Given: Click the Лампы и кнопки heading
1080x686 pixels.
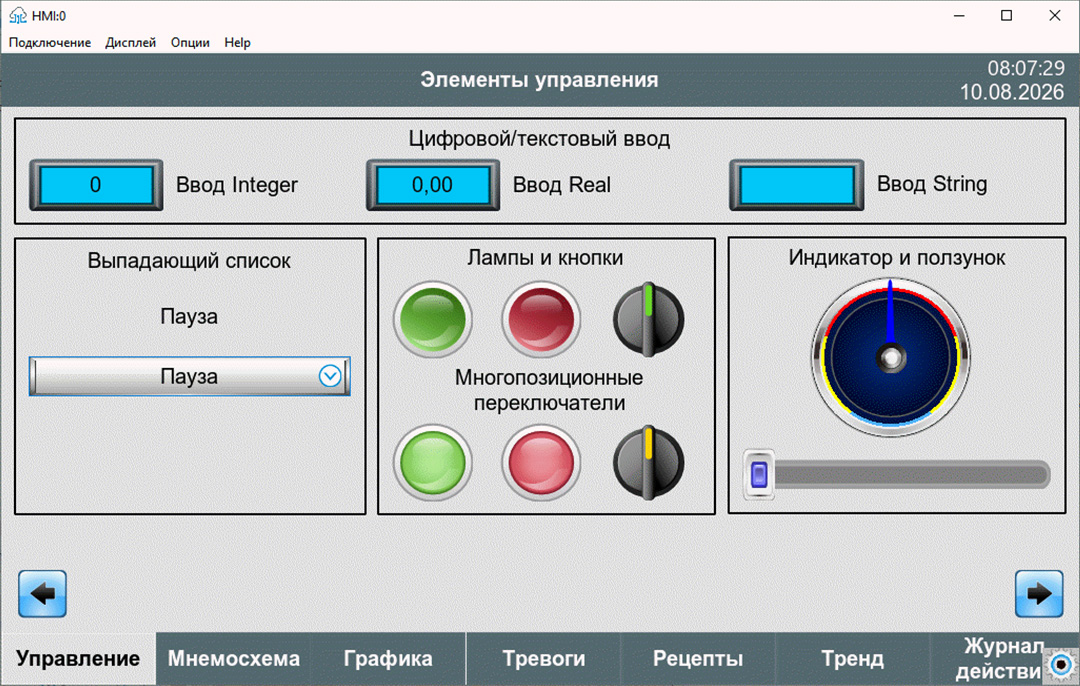Looking at the screenshot, I should click(545, 258).
